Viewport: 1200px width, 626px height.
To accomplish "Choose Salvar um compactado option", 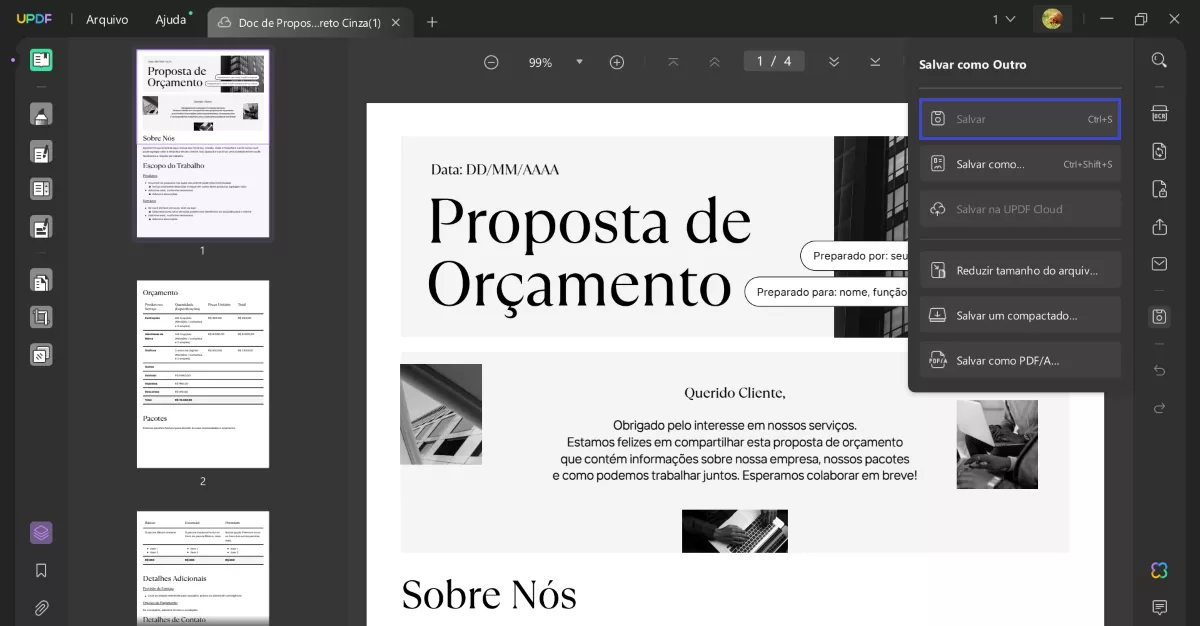I will pyautogui.click(x=1020, y=315).
